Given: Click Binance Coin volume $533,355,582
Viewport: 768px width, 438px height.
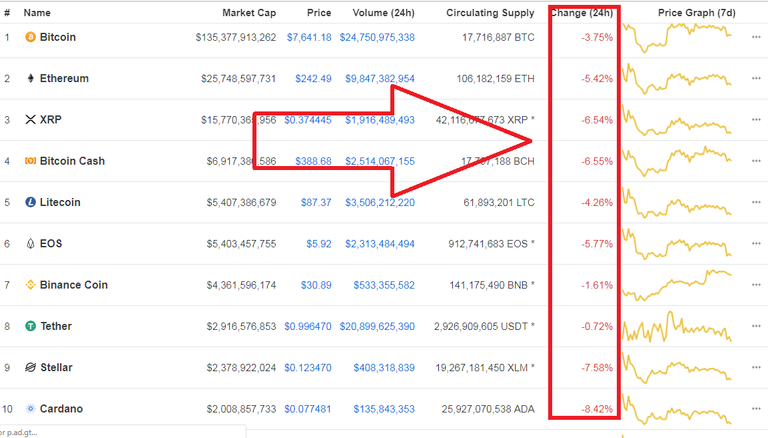Looking at the screenshot, I should pos(384,285).
